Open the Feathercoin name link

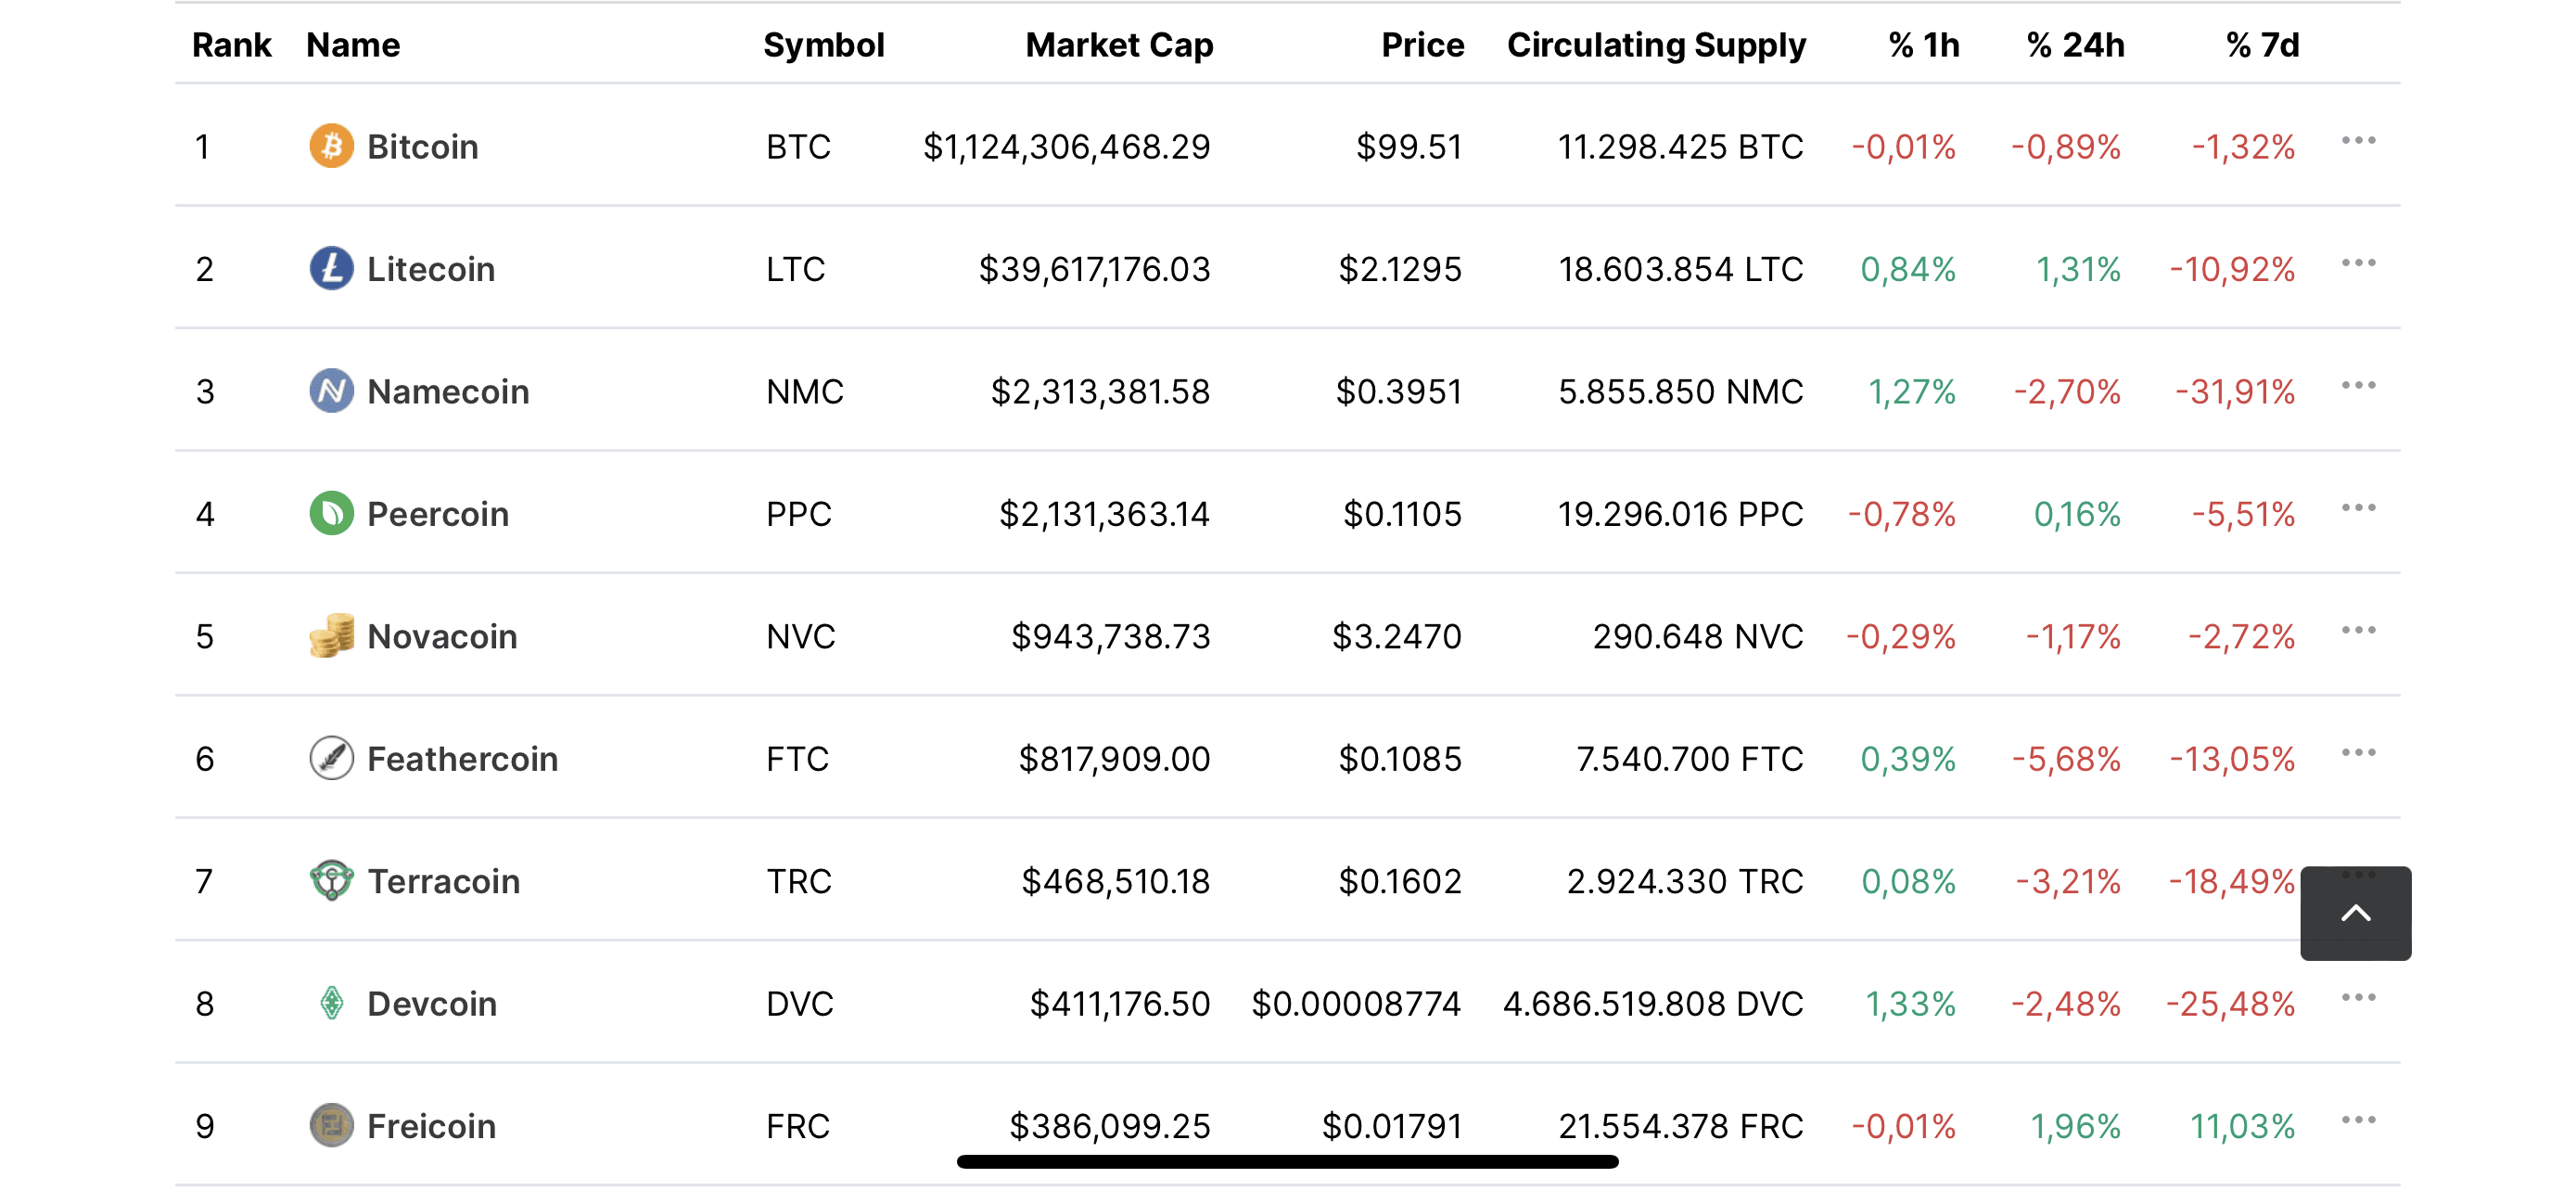(462, 759)
